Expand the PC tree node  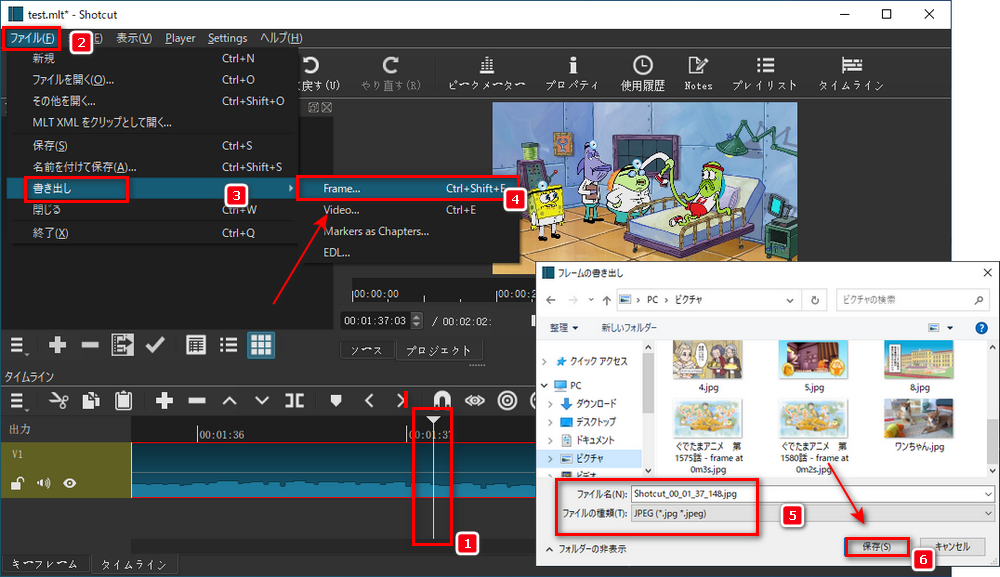coord(544,385)
